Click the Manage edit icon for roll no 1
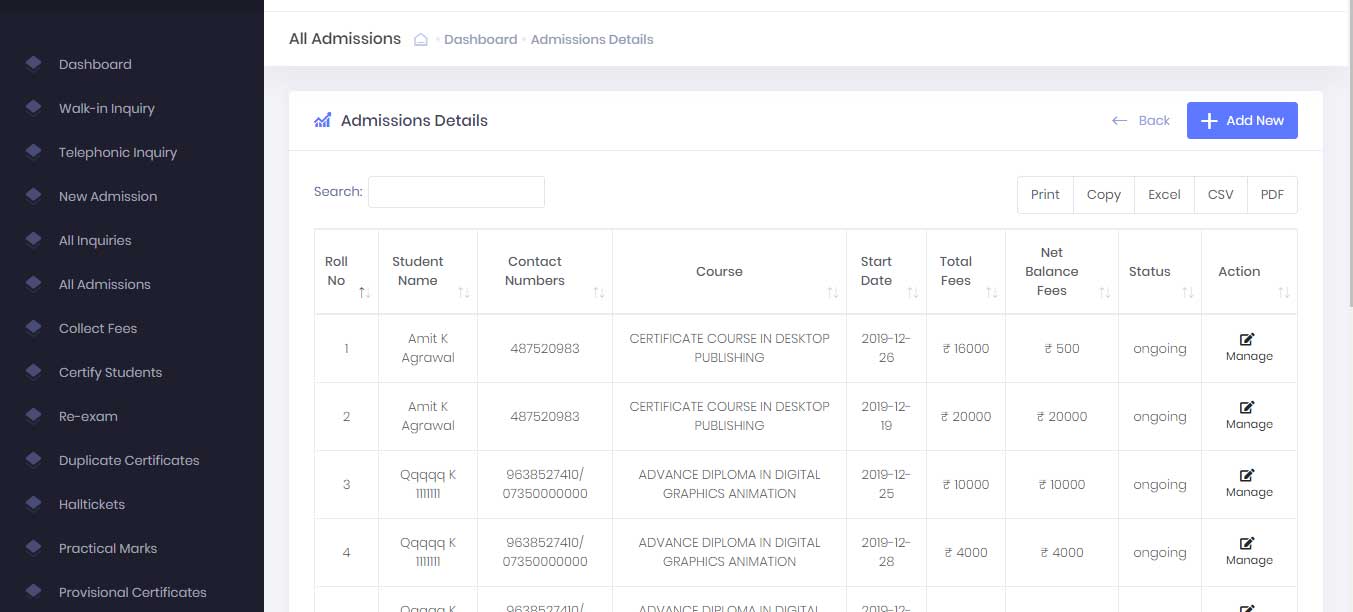The height and width of the screenshot is (612, 1353). coord(1247,339)
